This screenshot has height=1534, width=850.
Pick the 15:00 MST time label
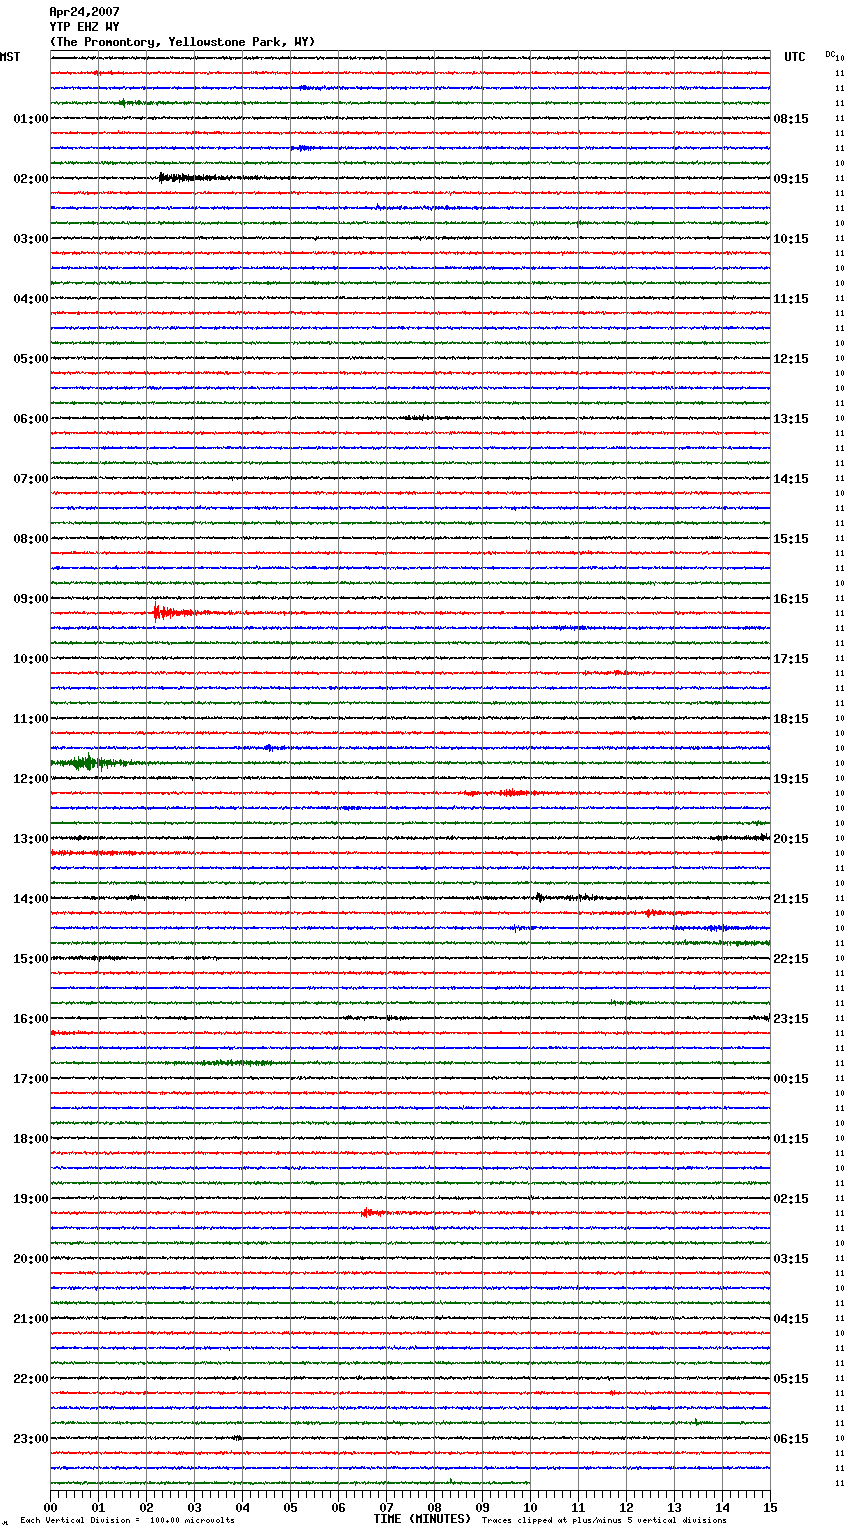point(30,959)
